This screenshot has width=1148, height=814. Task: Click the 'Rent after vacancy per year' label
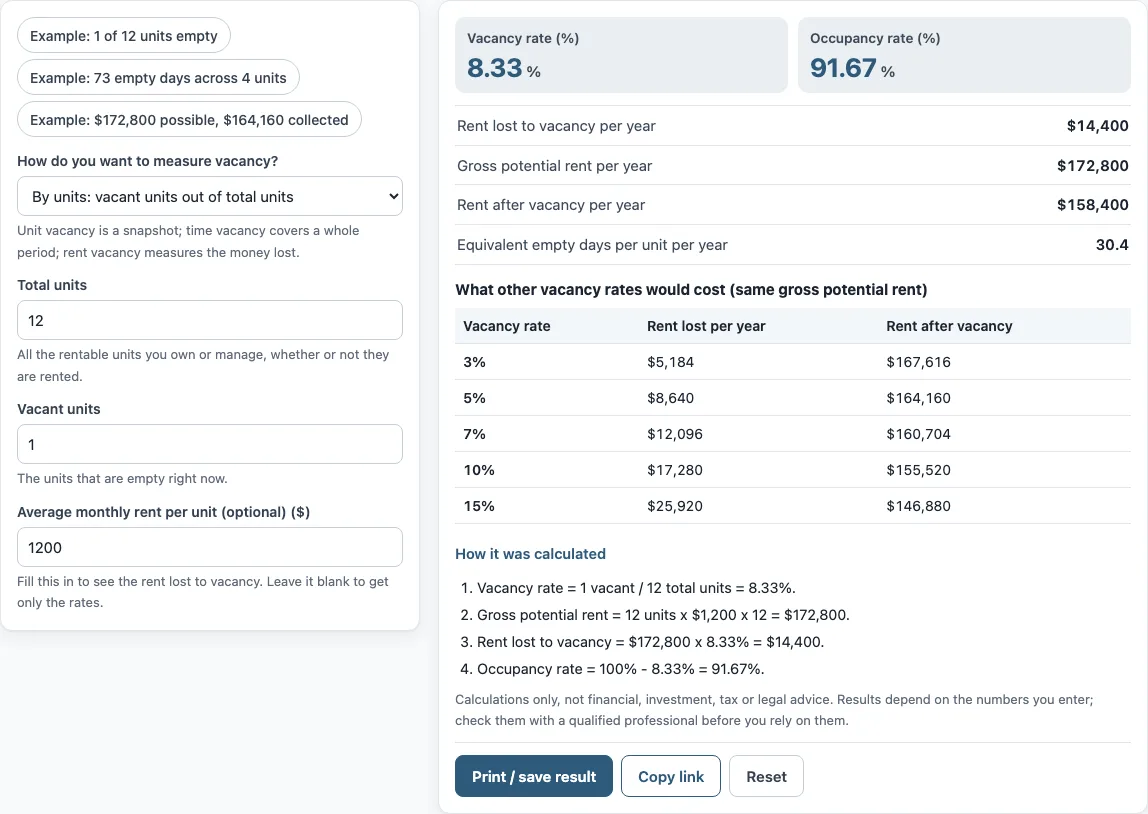point(551,205)
